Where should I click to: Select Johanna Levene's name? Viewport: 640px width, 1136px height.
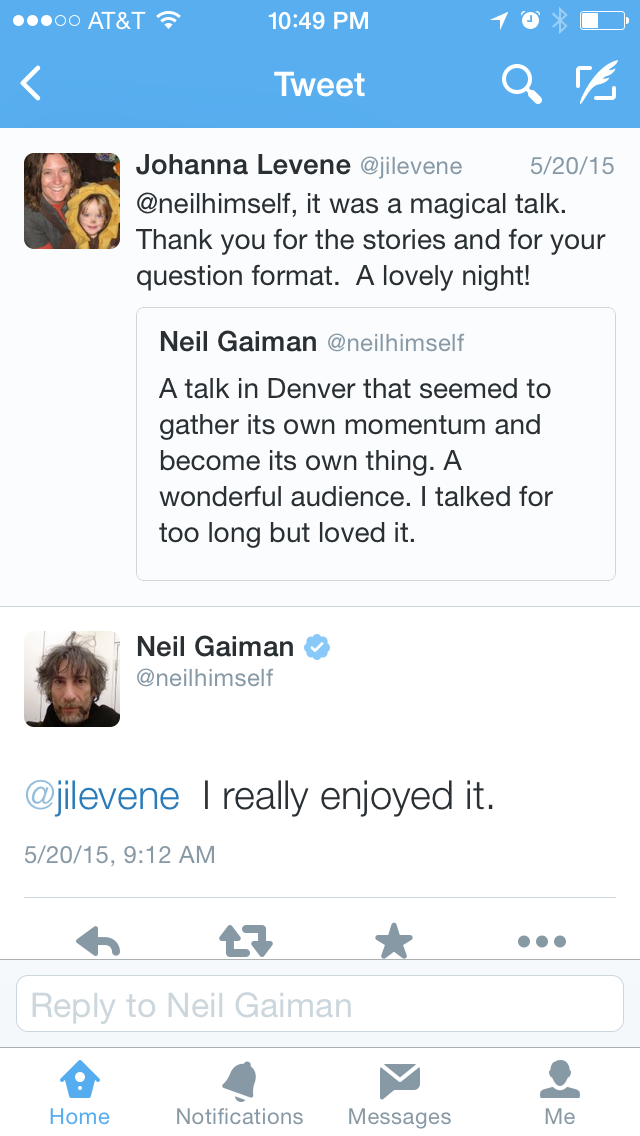pos(243,165)
